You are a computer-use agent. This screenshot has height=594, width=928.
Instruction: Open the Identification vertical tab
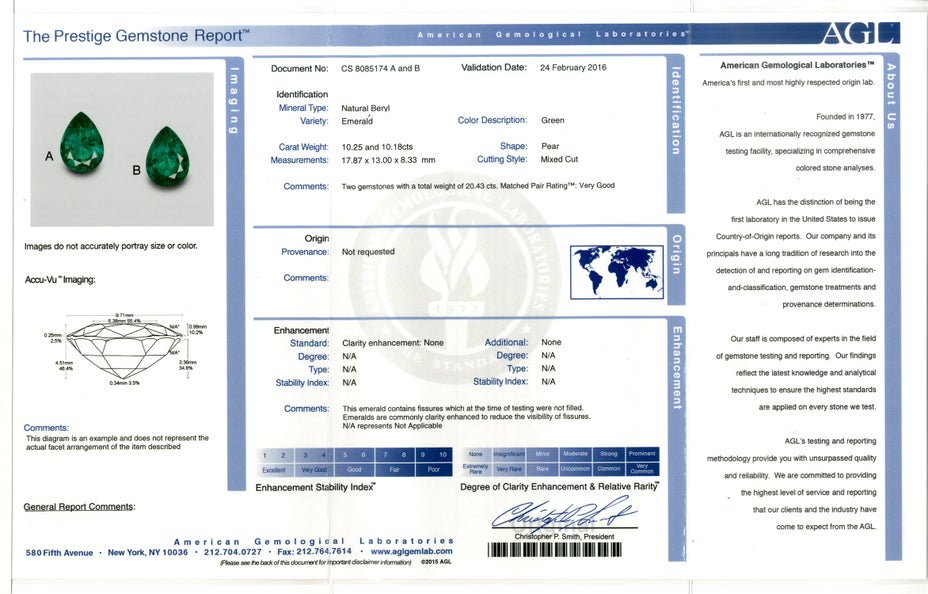(x=676, y=110)
